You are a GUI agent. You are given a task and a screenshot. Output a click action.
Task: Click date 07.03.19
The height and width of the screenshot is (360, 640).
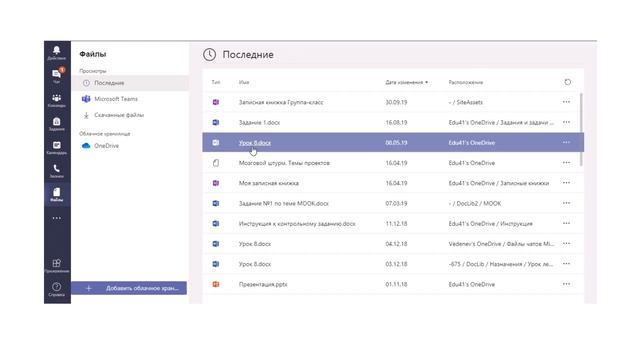(x=396, y=203)
